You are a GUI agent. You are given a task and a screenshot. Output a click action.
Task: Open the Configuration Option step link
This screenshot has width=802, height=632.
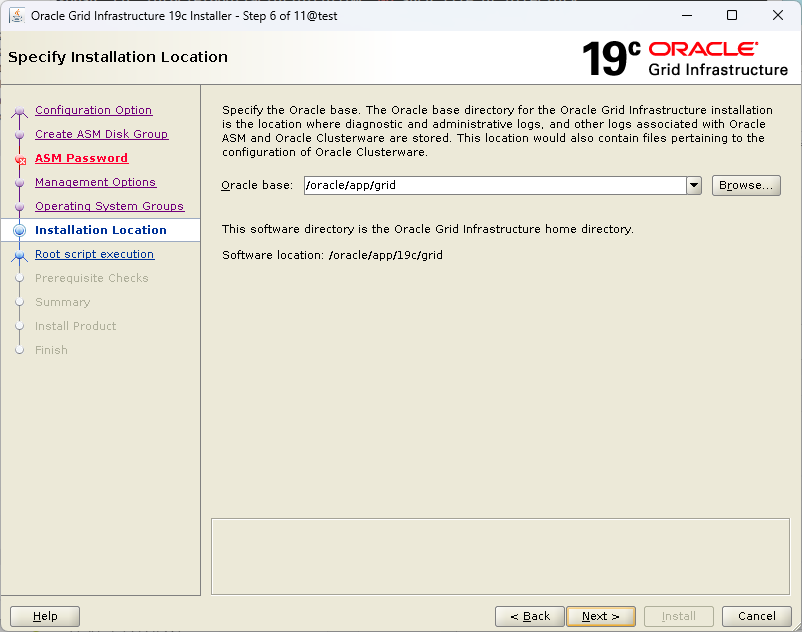pos(94,110)
